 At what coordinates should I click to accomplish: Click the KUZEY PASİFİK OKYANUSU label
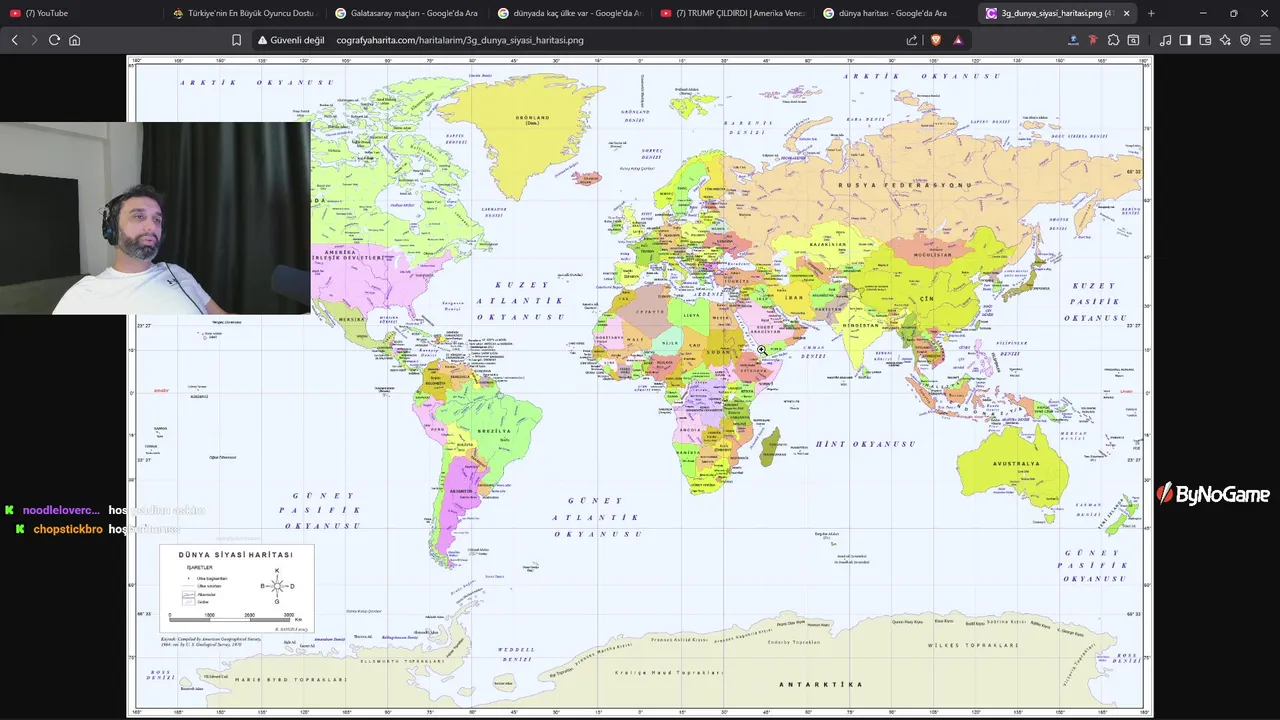[1095, 300]
